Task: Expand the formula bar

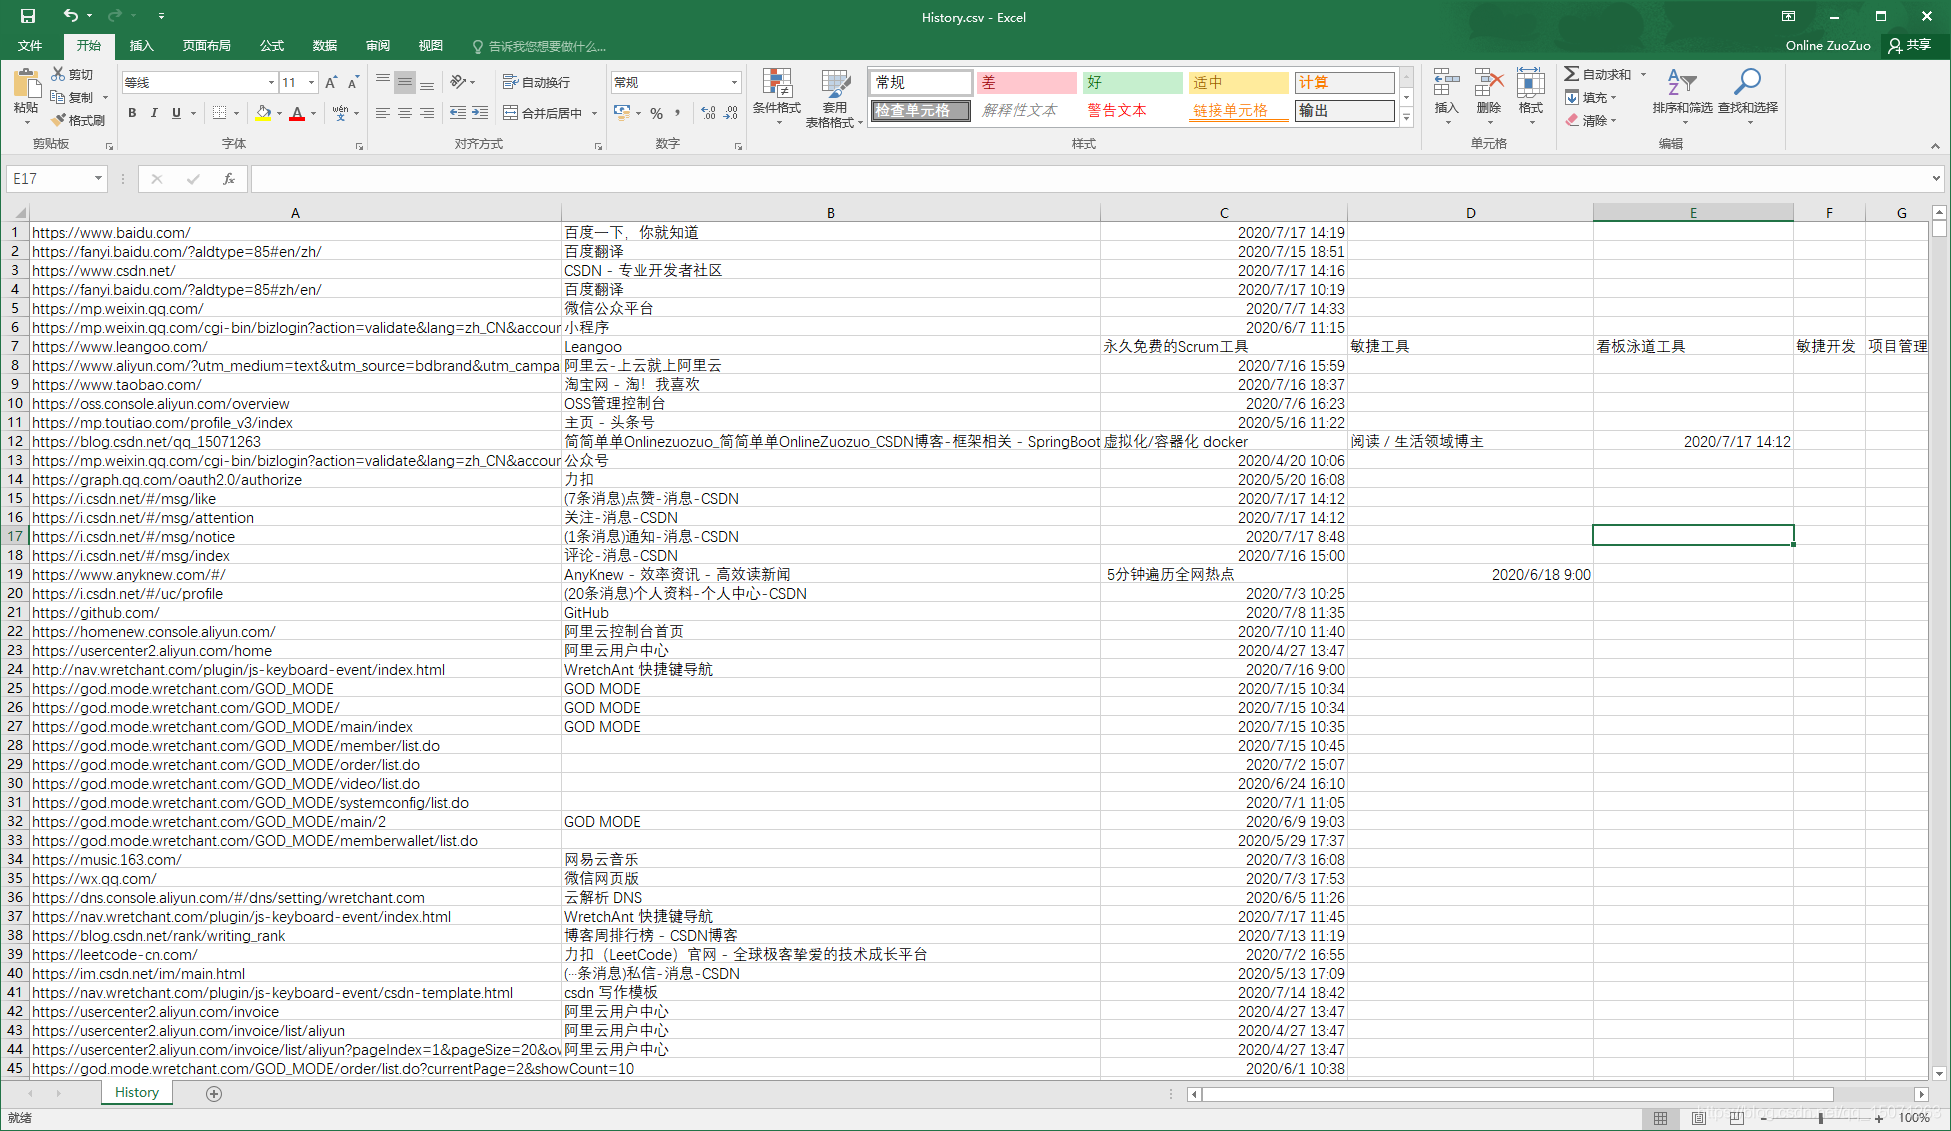Action: click(1936, 178)
